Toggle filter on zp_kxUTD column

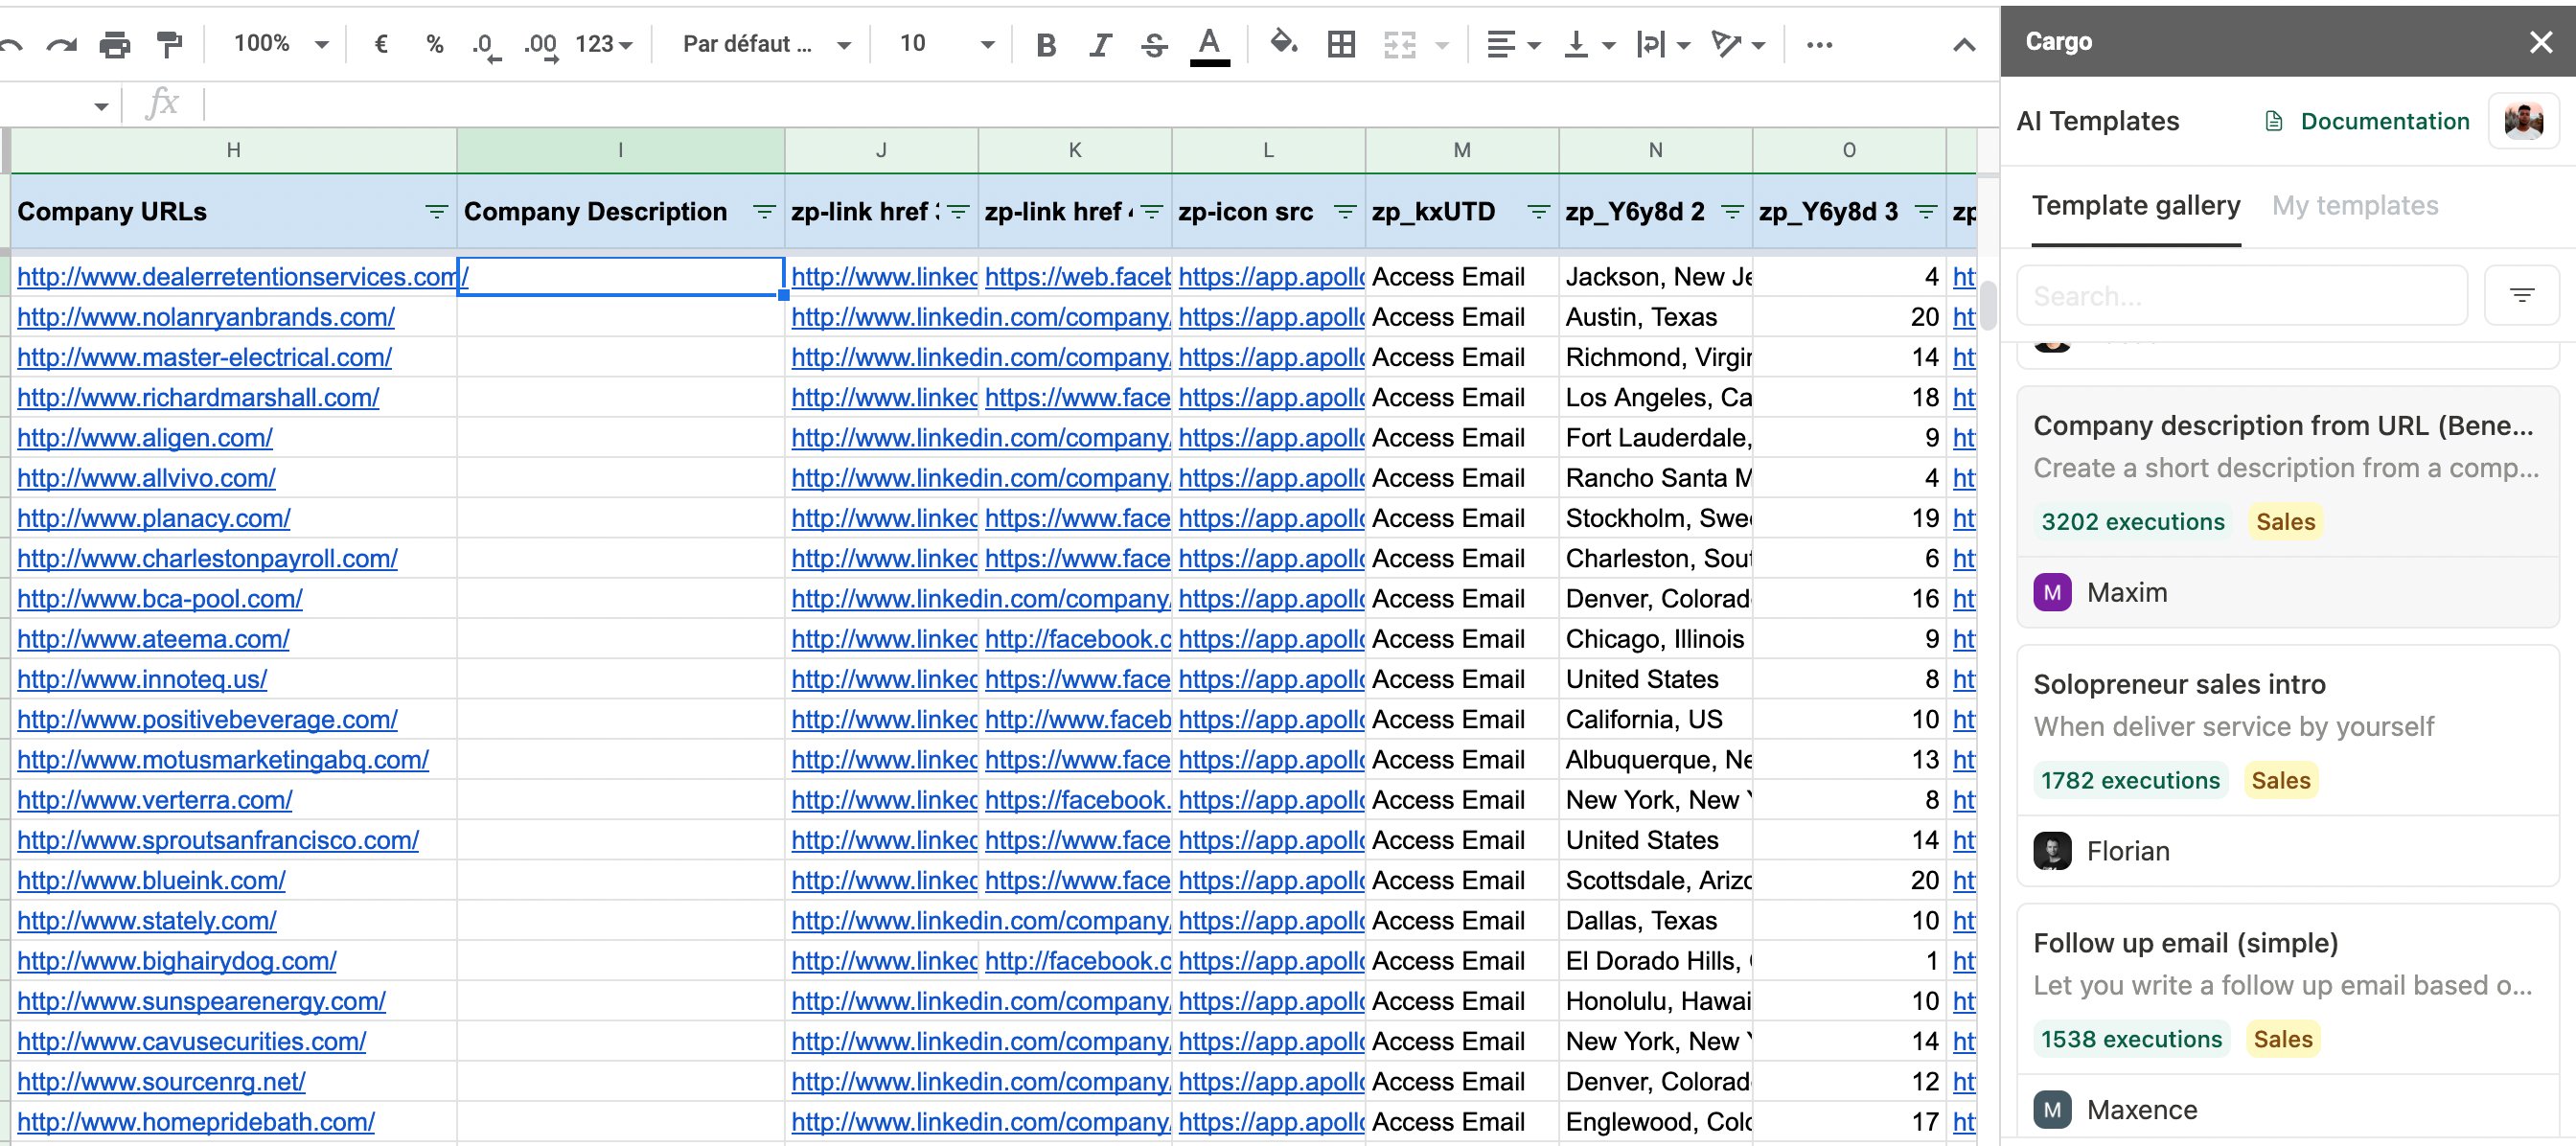point(1538,212)
